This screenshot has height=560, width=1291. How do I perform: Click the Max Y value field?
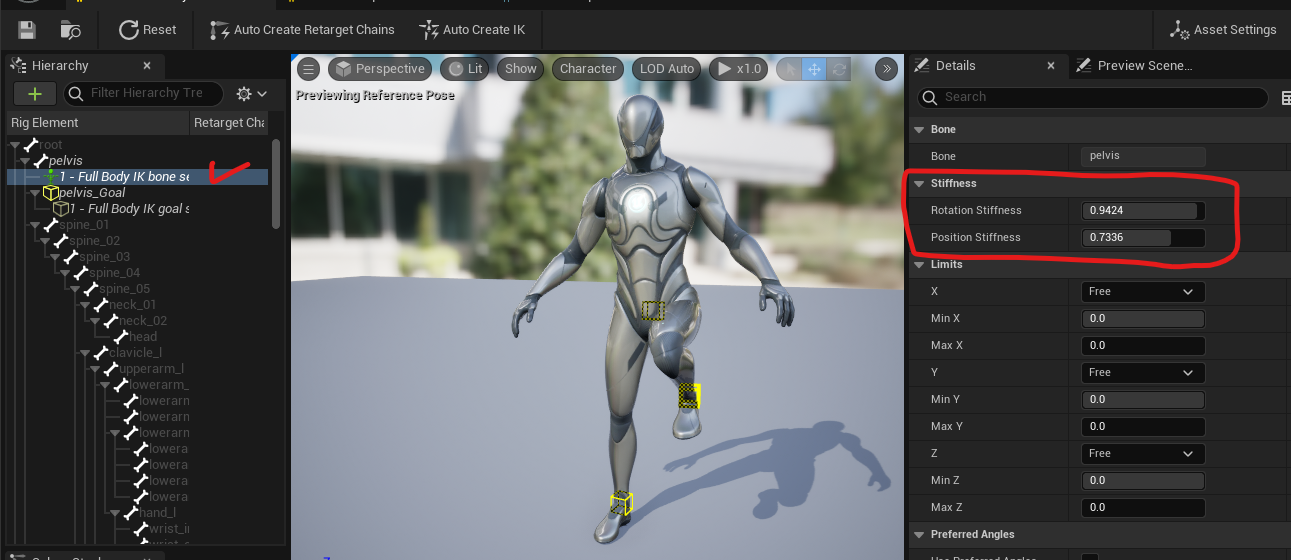1143,426
